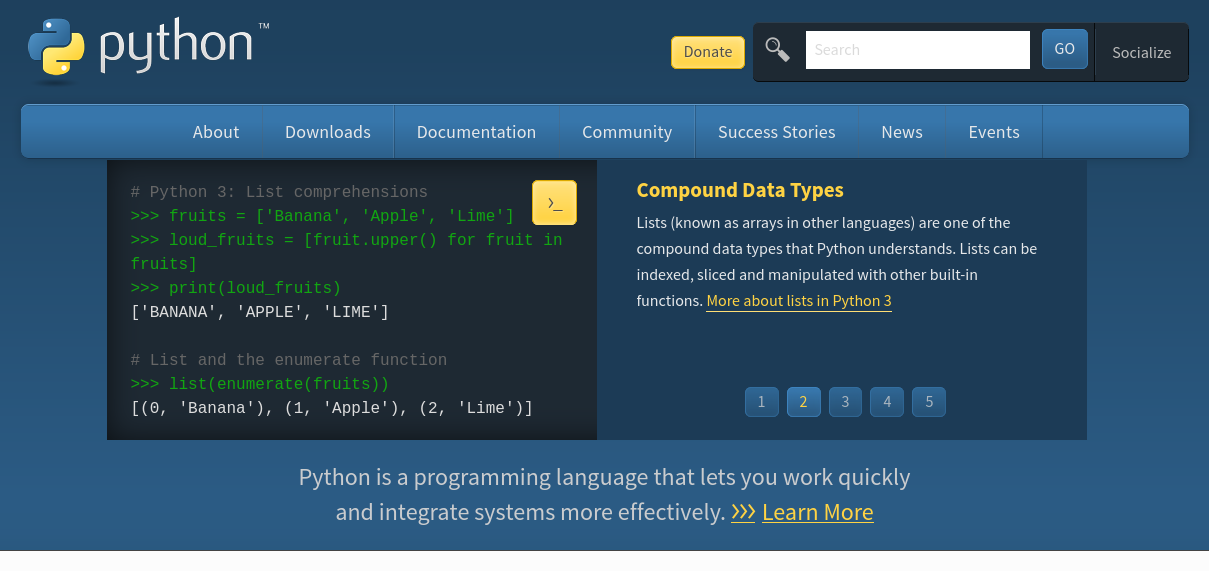1209x571 pixels.
Task: Click the GO search button
Action: [1065, 49]
